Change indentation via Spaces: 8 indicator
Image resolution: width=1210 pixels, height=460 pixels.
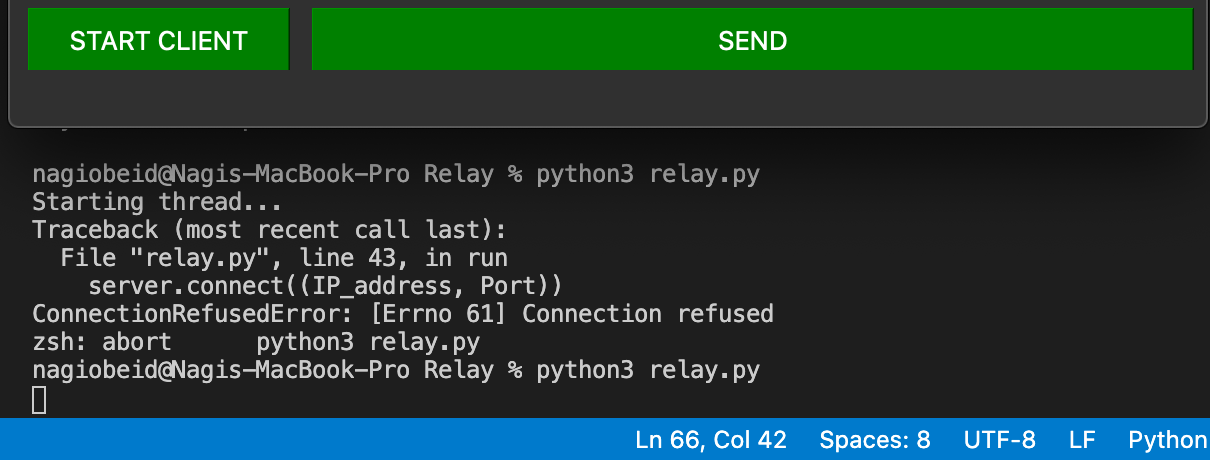pos(875,440)
